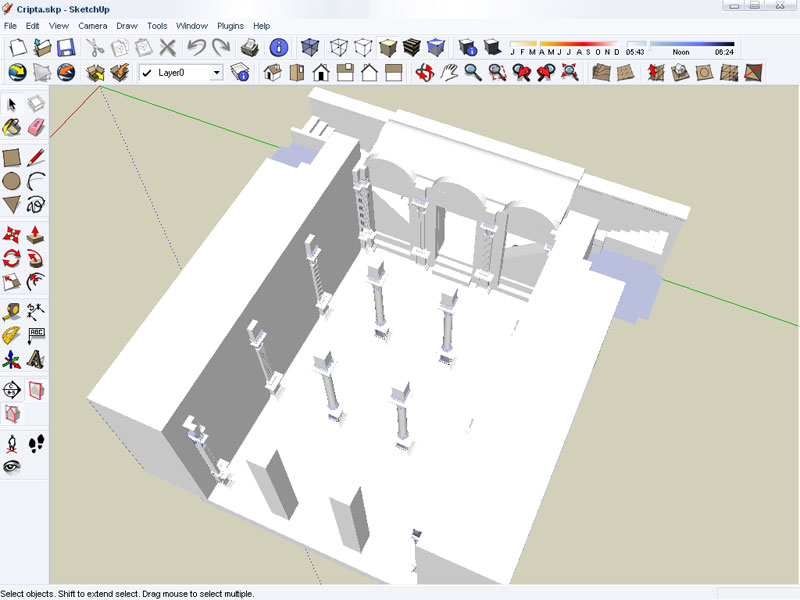Adjust the shadow time-of-day slider
This screenshot has width=800, height=600.
[x=691, y=44]
